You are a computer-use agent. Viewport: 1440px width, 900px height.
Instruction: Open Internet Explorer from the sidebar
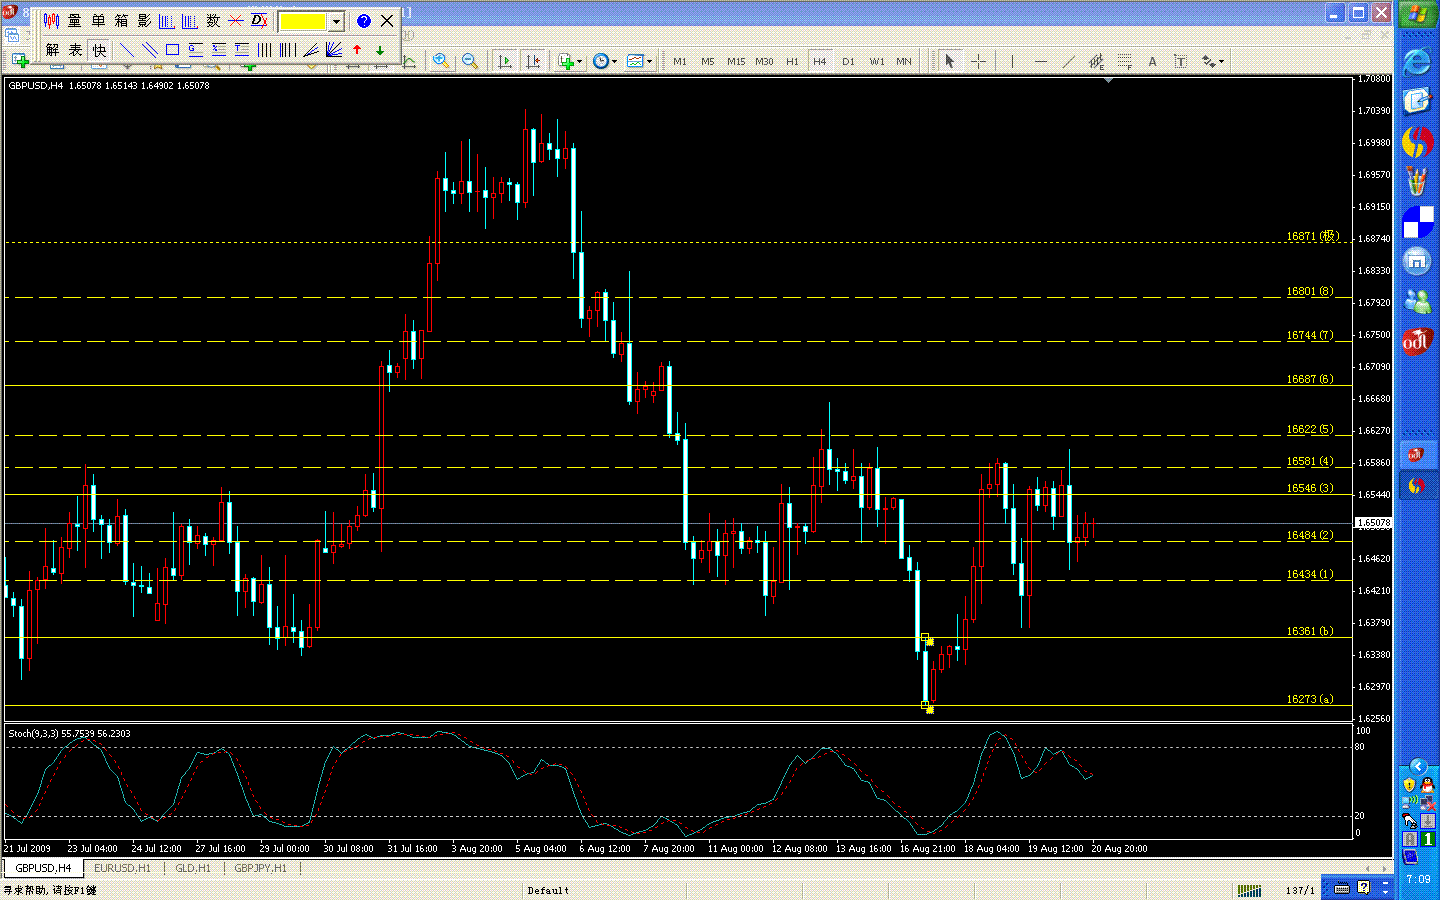1417,62
